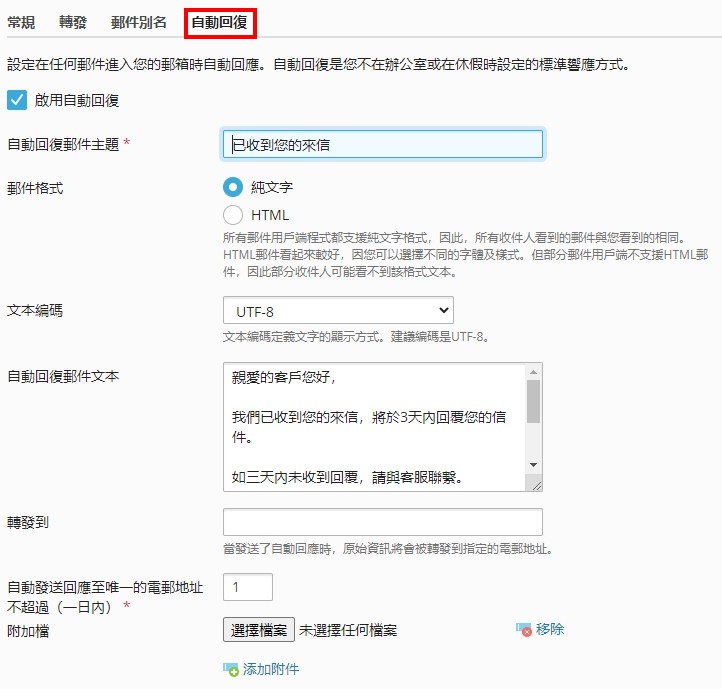
Task: Switch to the 轉發 tab
Action: point(73,22)
